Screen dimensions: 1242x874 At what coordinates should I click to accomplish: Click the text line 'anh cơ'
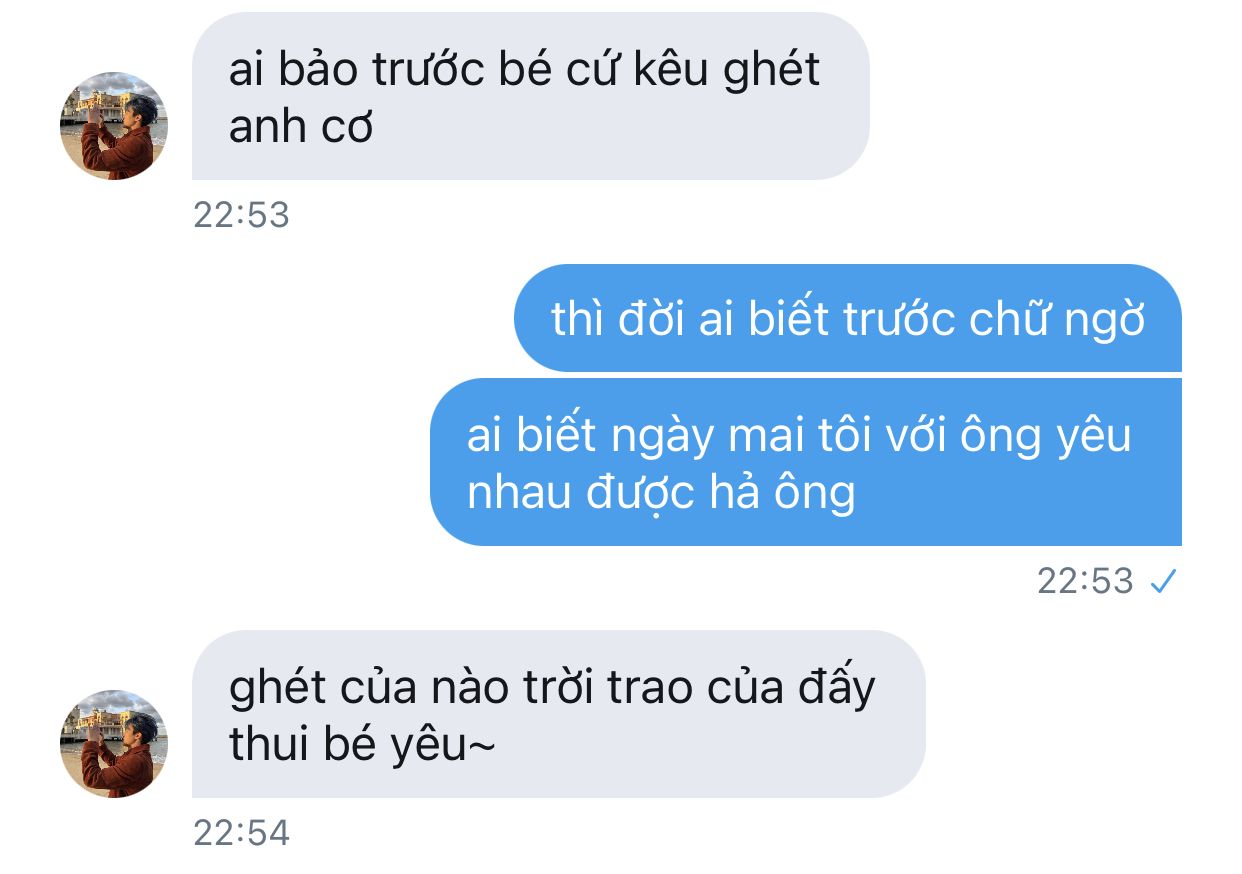click(x=301, y=127)
